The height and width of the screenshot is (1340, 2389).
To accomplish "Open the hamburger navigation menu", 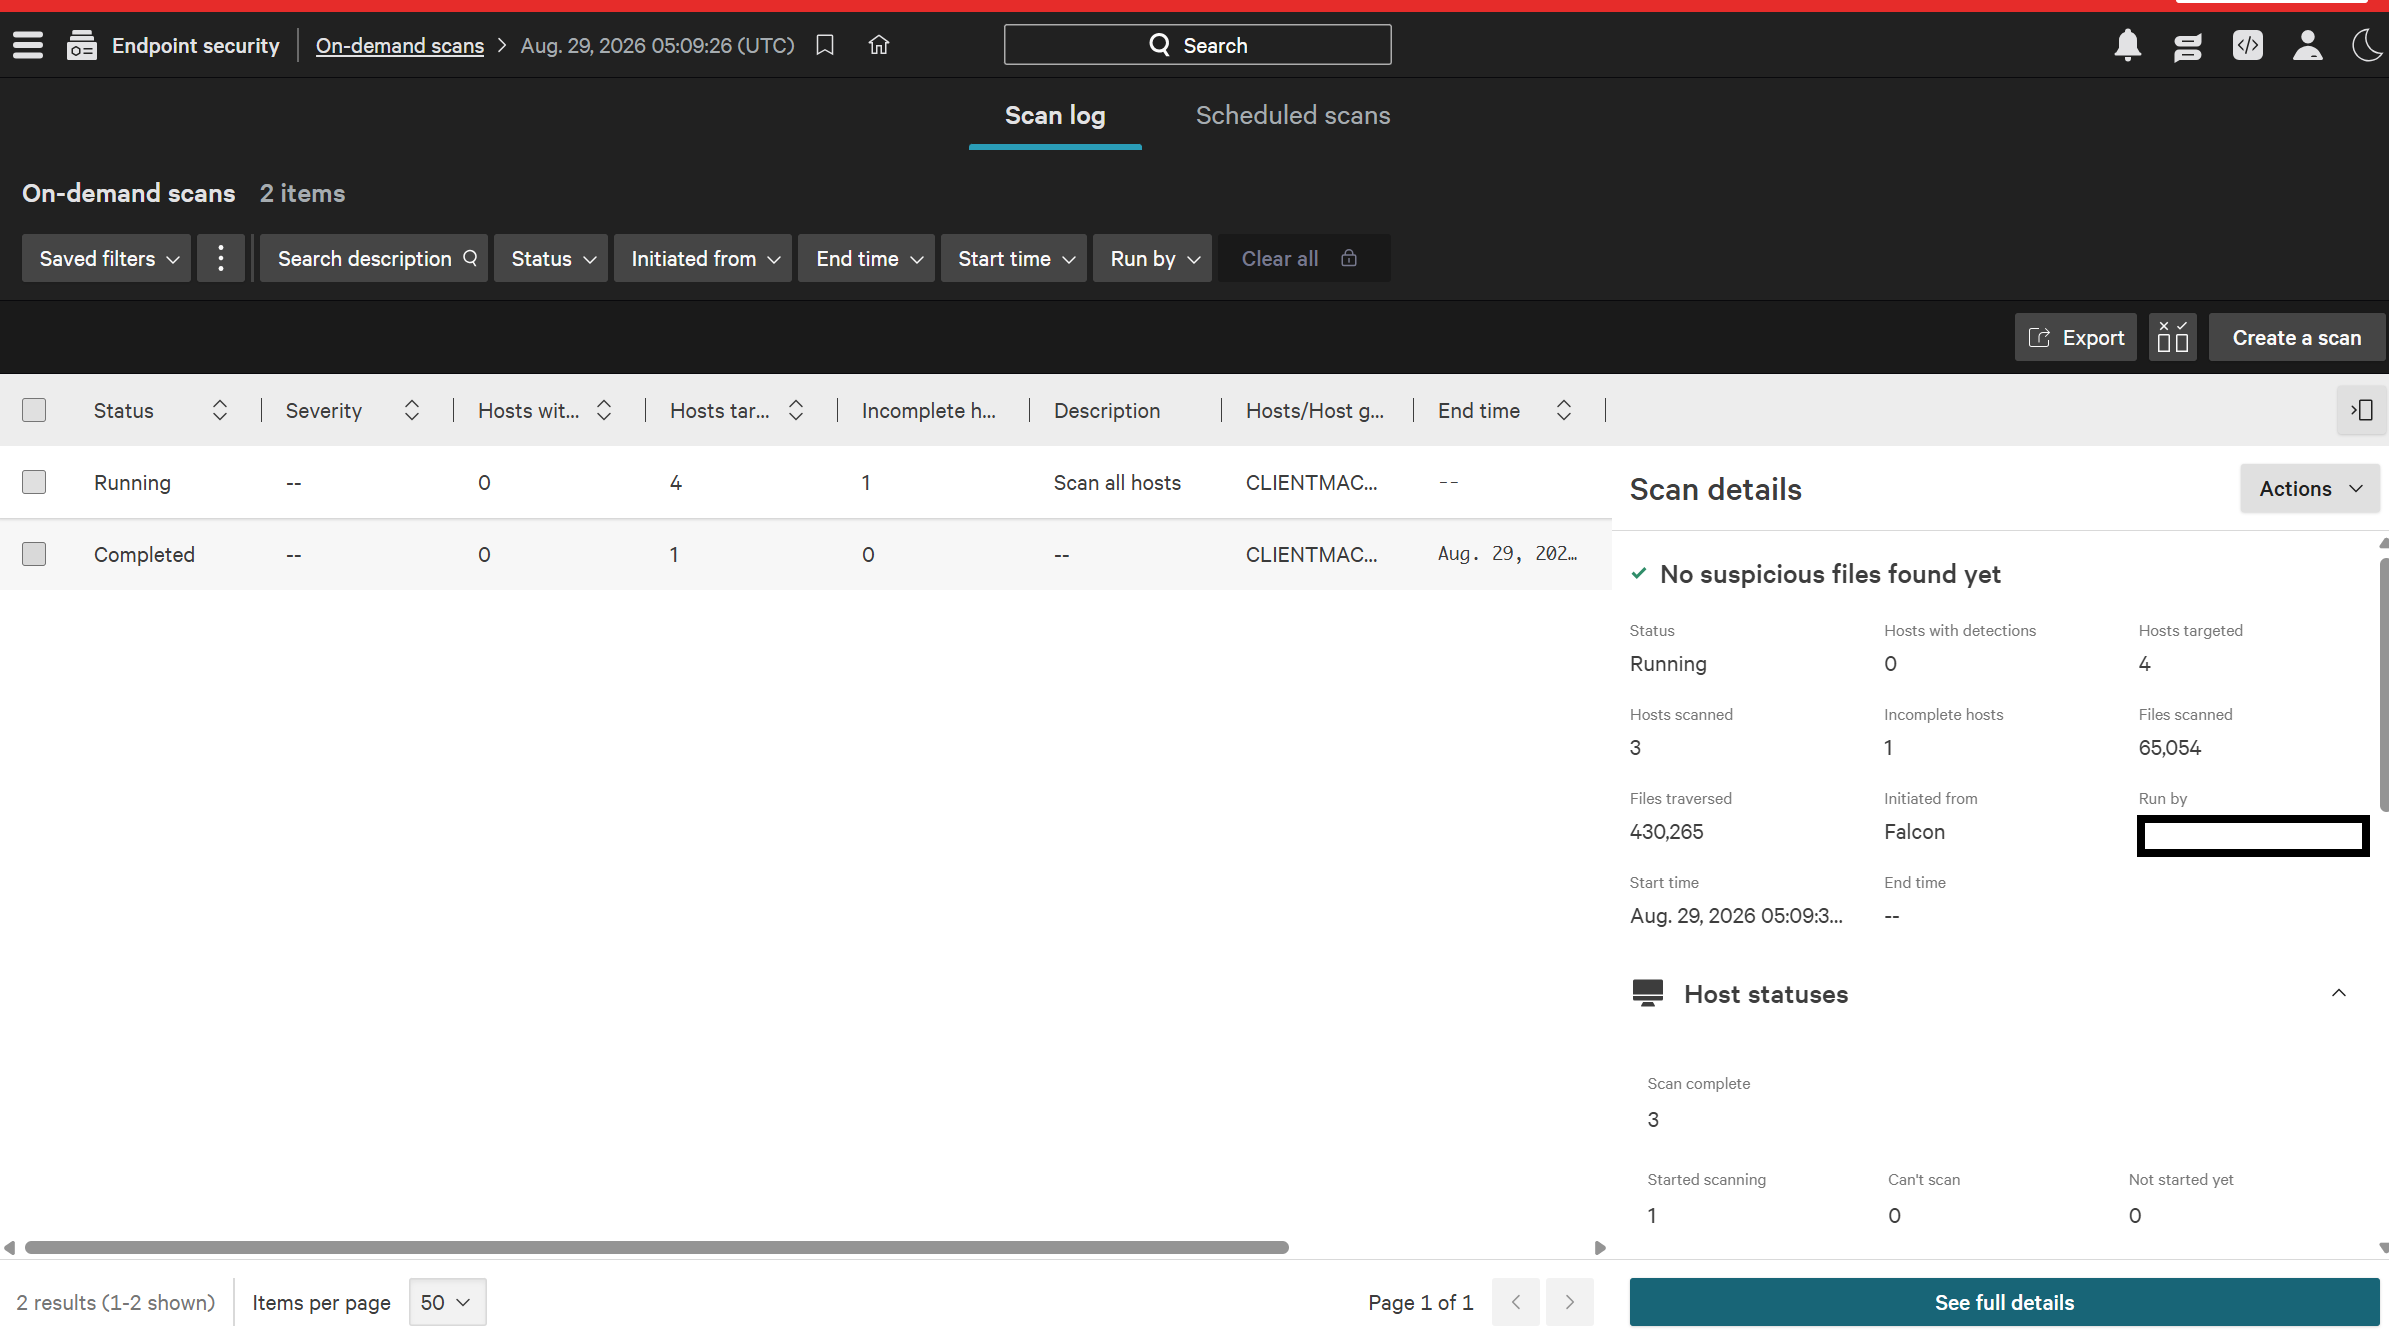I will coord(28,45).
